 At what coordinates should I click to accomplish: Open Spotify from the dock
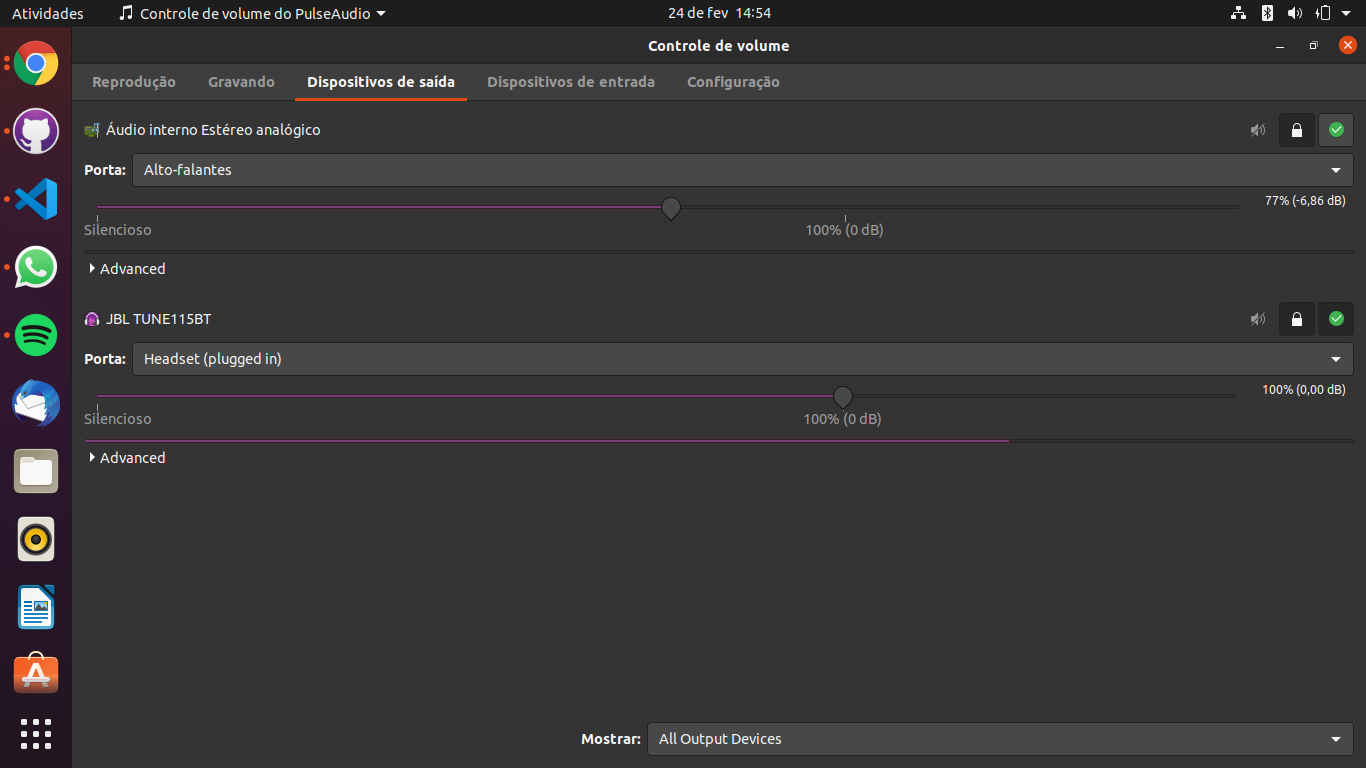coord(36,335)
